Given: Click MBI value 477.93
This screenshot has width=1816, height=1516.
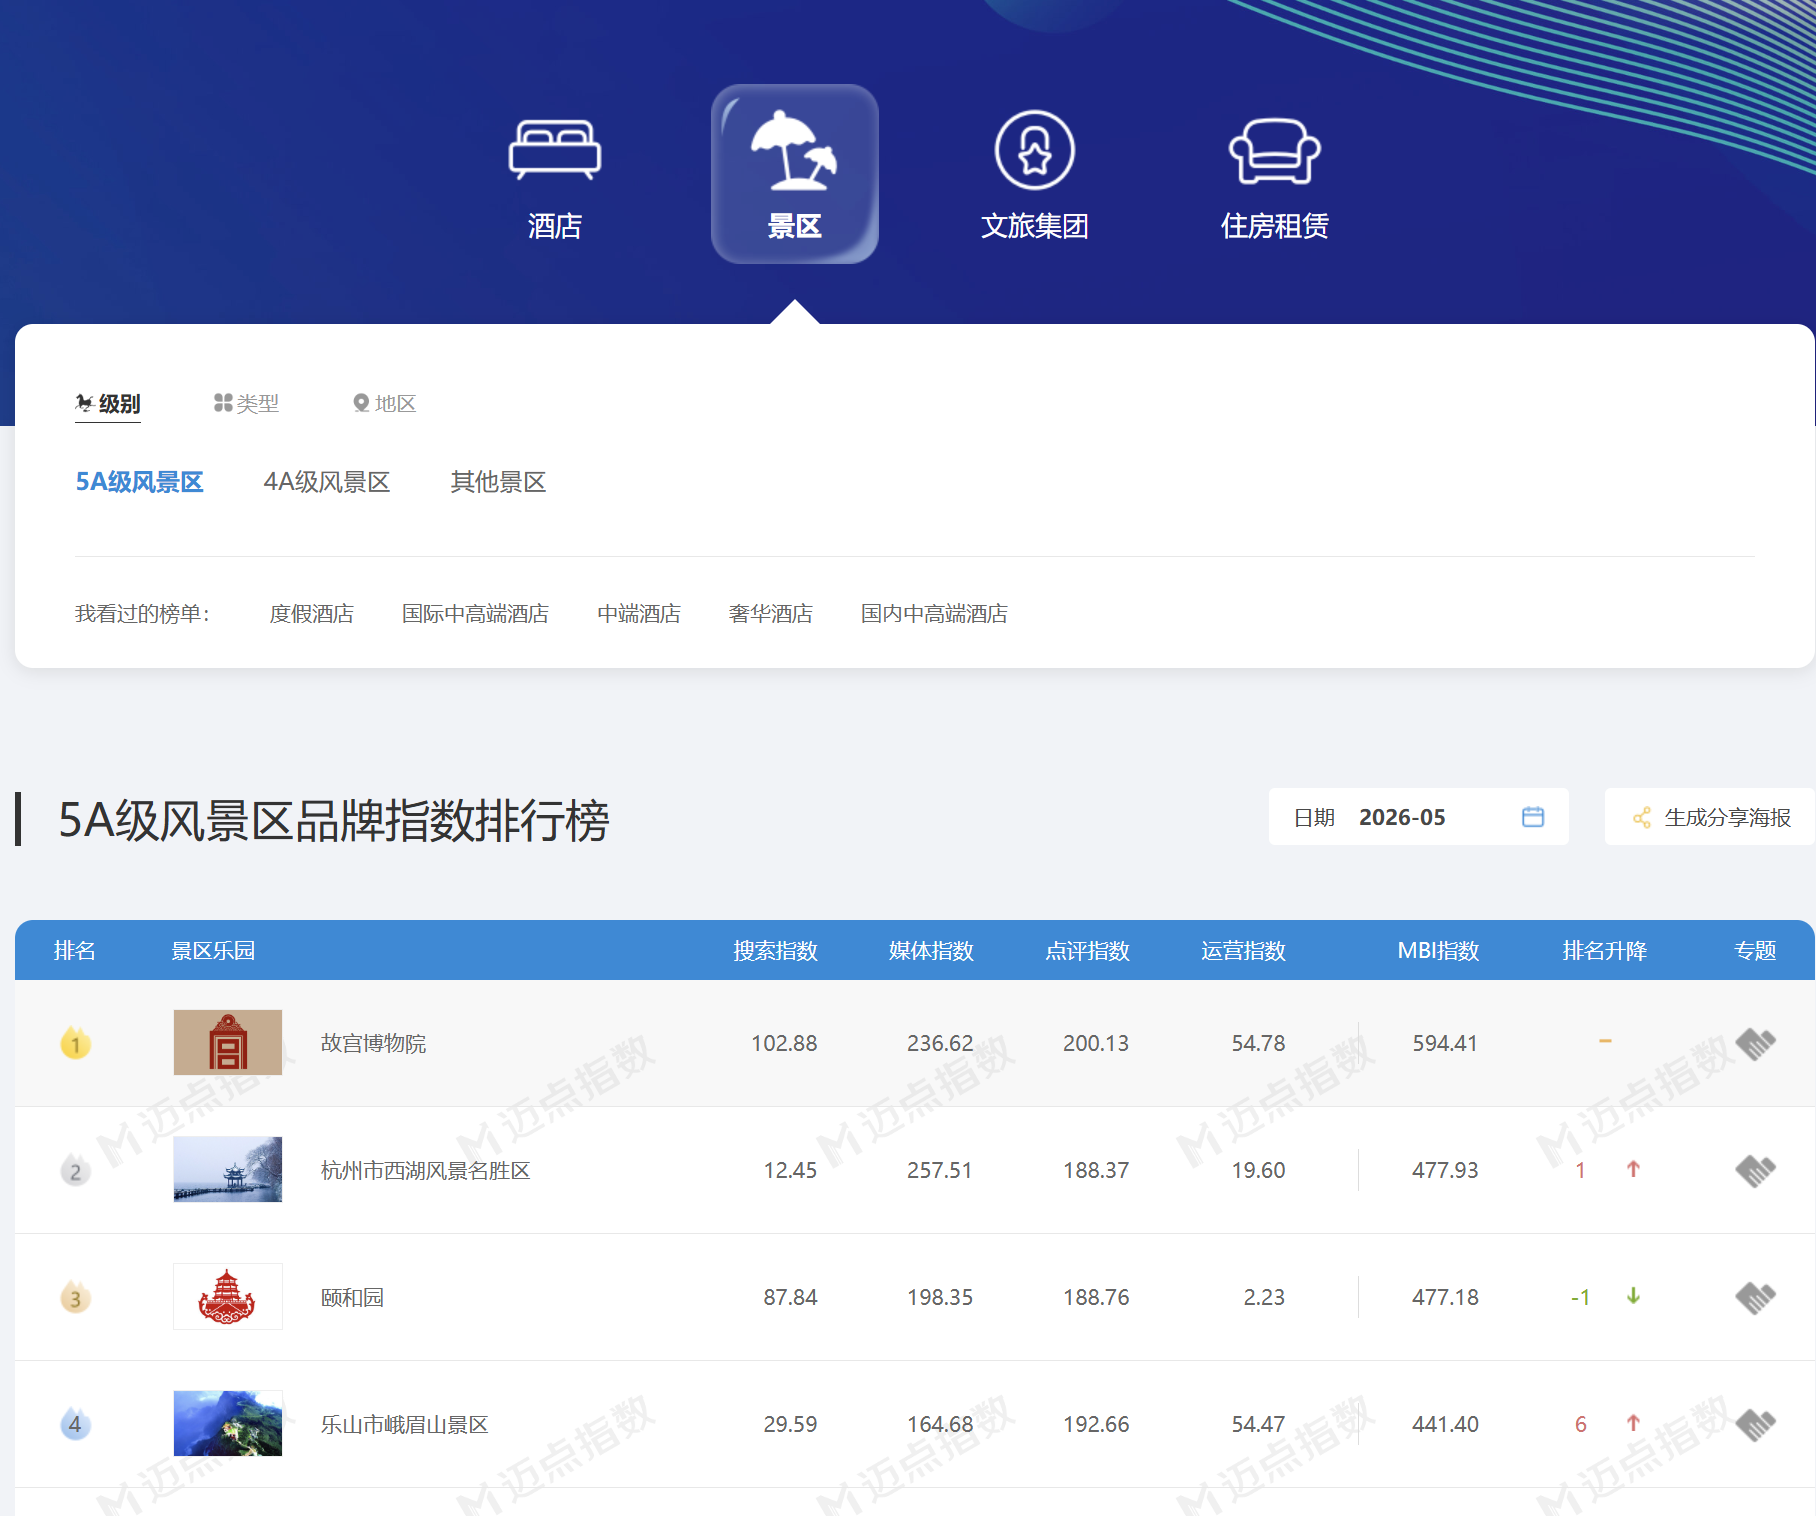Looking at the screenshot, I should tap(1445, 1170).
